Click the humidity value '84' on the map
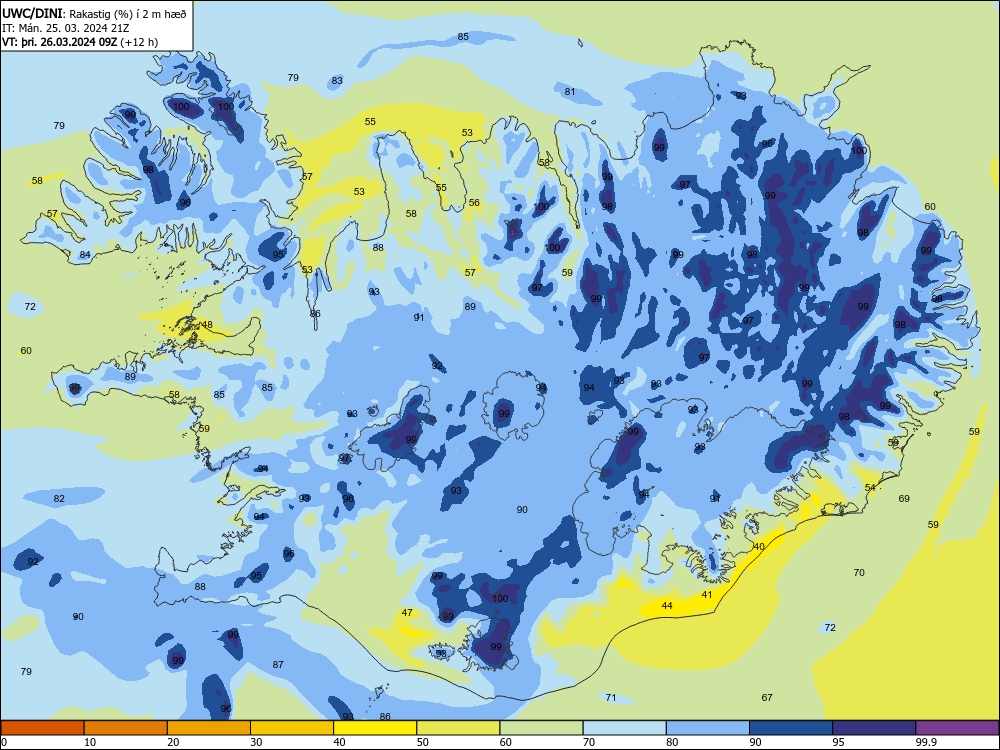 pos(85,255)
